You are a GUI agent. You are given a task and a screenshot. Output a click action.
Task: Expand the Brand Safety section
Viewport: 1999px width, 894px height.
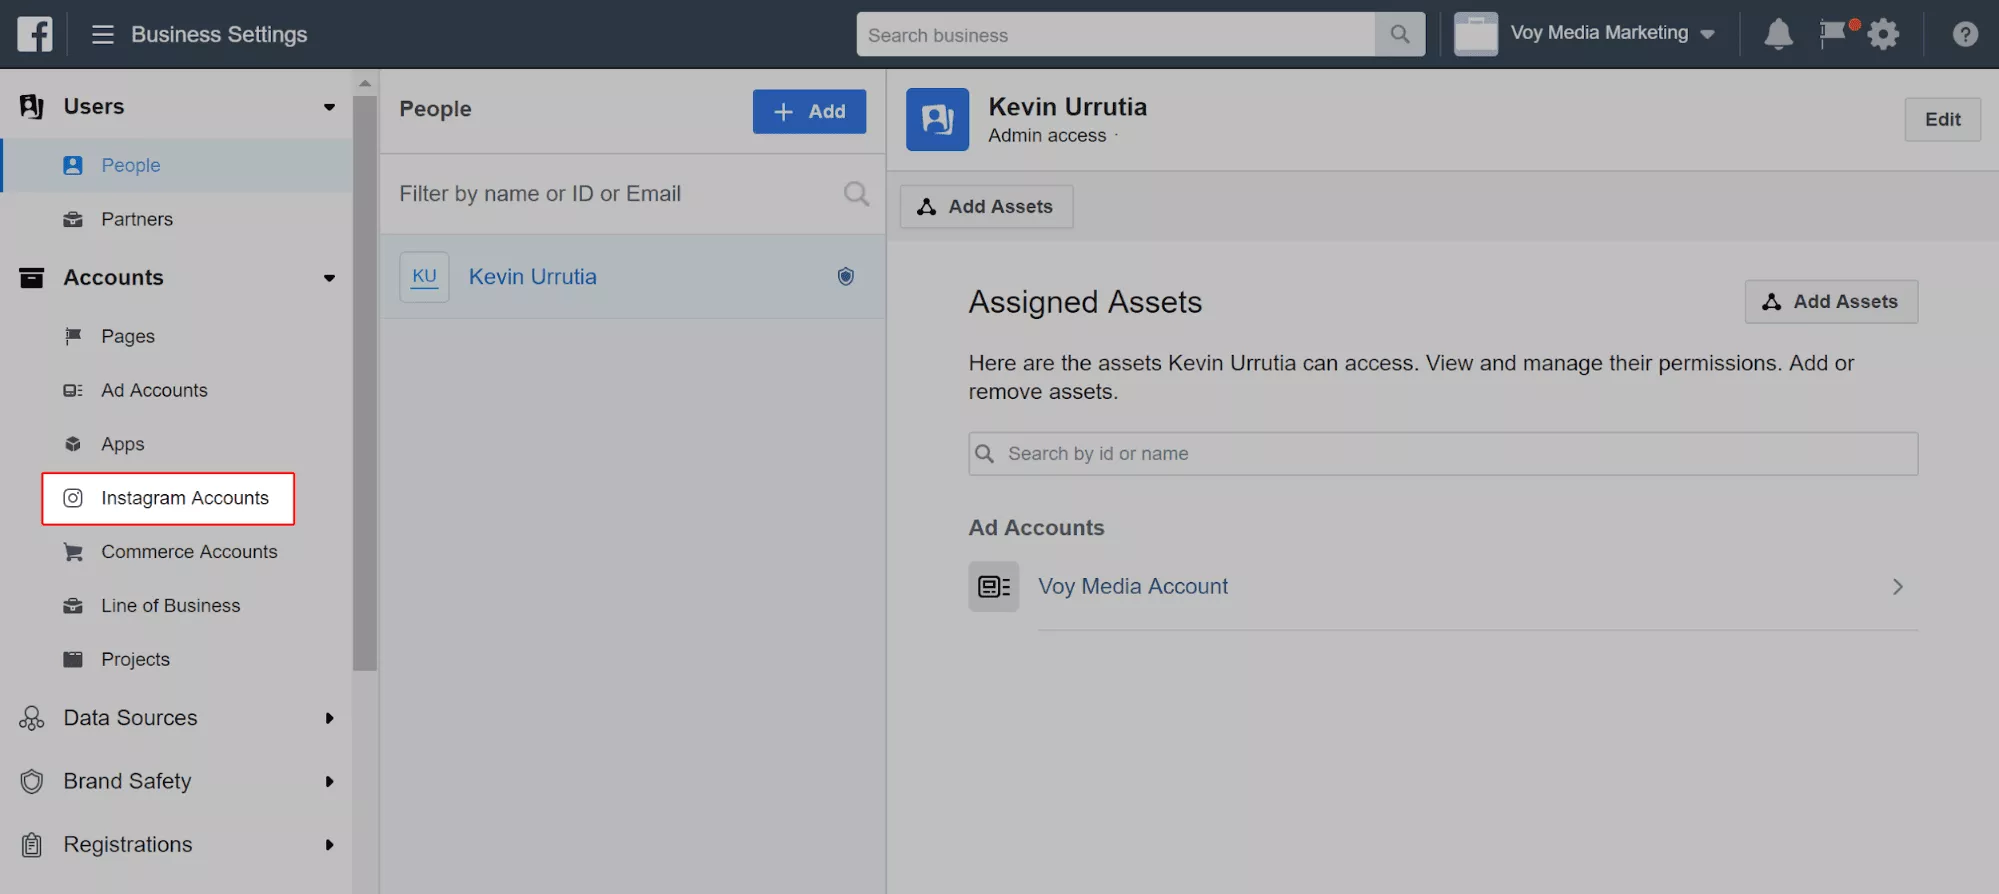[329, 782]
